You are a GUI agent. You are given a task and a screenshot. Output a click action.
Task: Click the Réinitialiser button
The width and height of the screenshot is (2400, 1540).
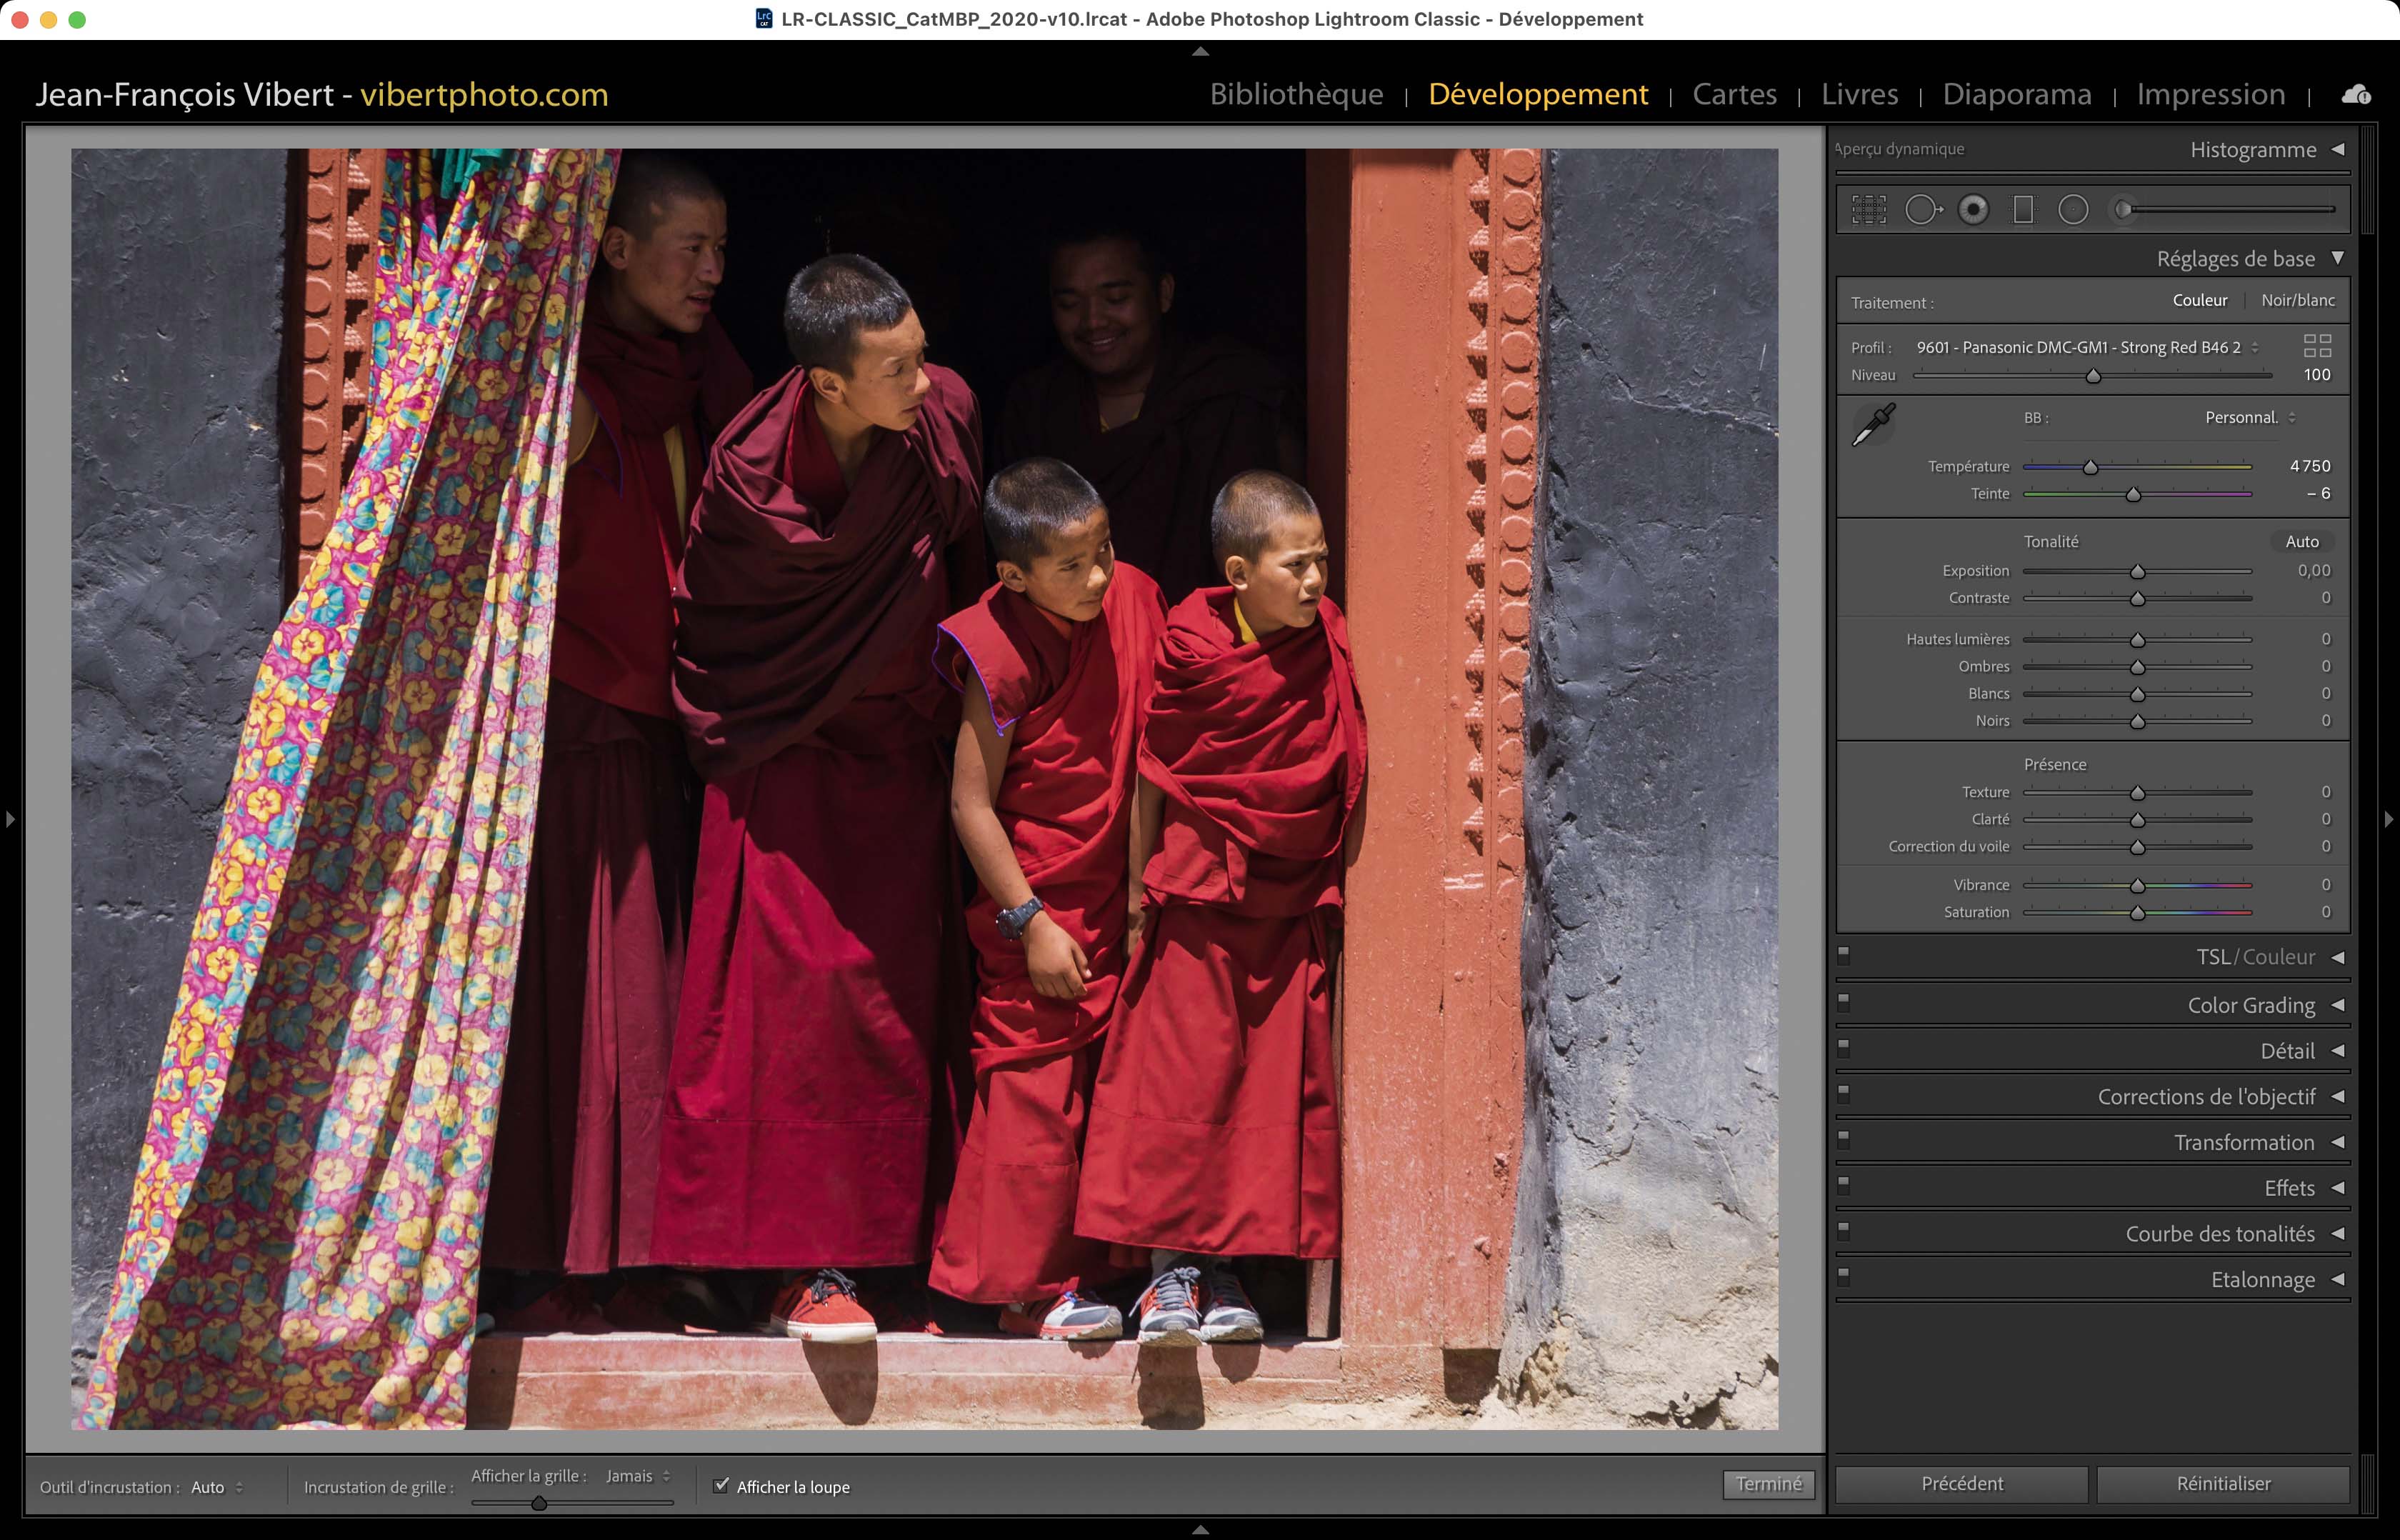2222,1484
